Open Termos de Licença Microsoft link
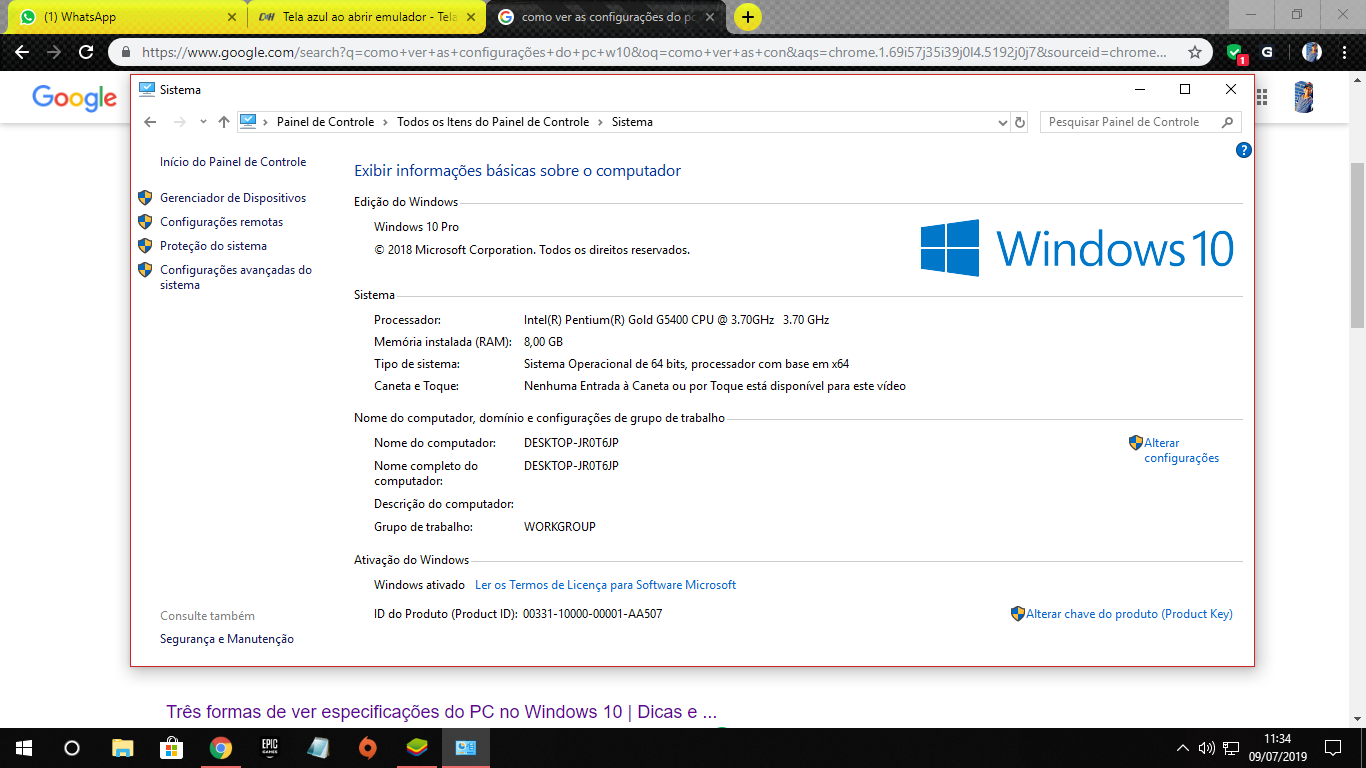The height and width of the screenshot is (768, 1366). 605,585
